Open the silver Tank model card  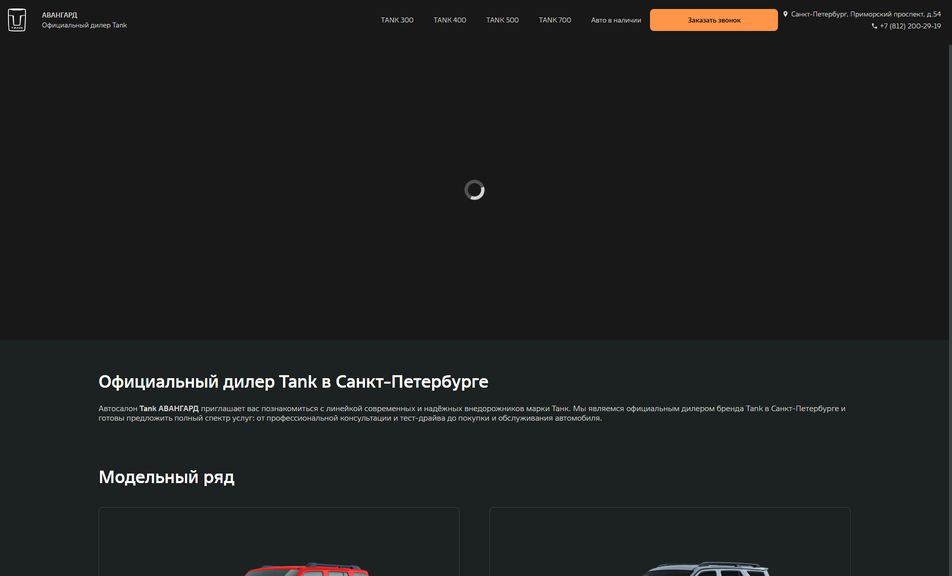[670, 541]
